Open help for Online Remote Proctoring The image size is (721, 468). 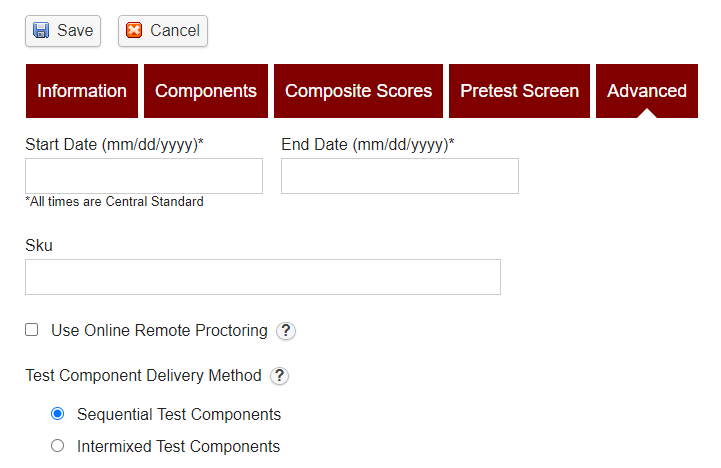pos(286,331)
